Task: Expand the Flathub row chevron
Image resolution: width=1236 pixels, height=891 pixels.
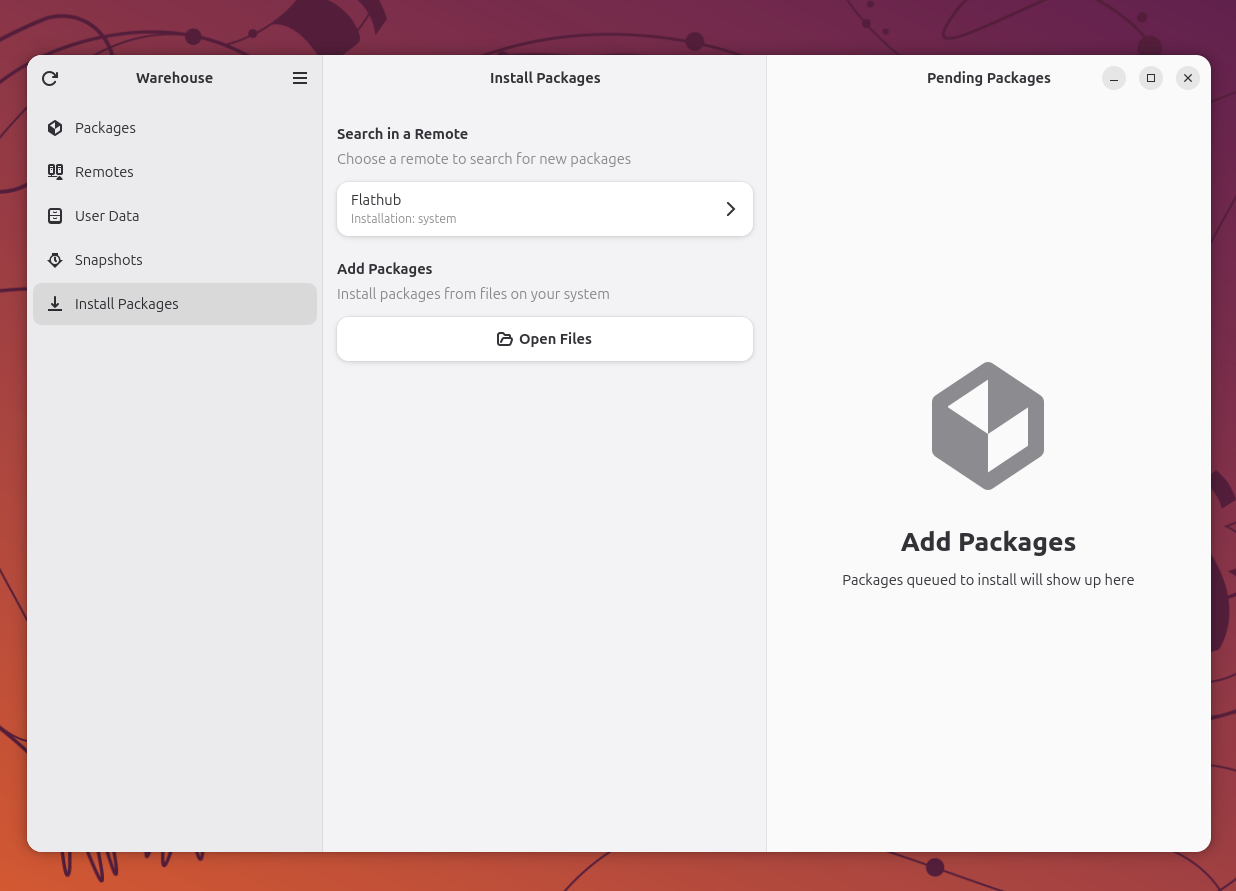Action: pos(731,209)
